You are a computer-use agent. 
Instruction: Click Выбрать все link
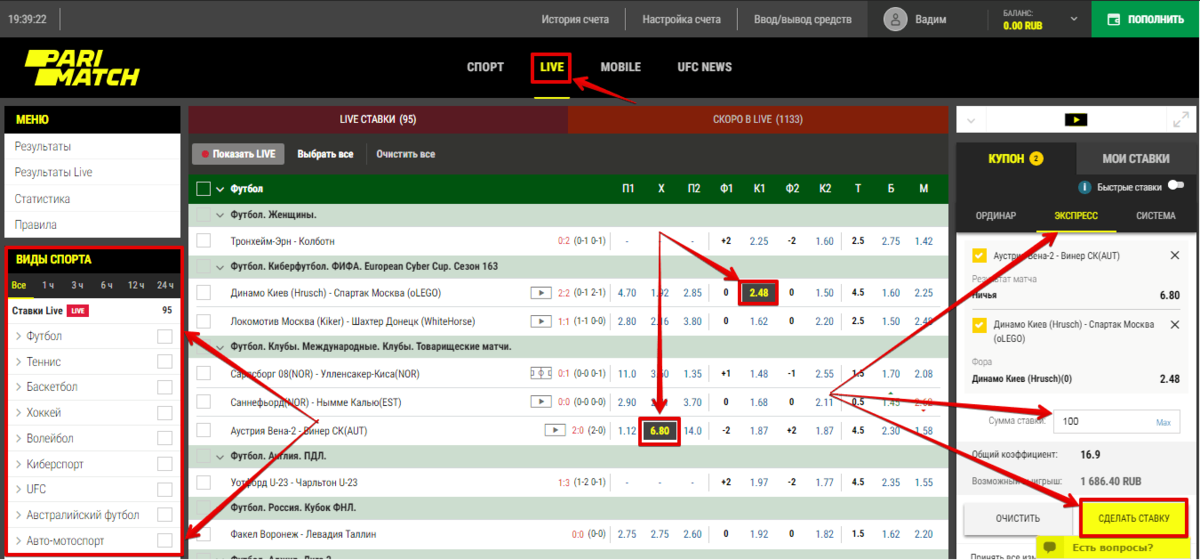pyautogui.click(x=325, y=154)
